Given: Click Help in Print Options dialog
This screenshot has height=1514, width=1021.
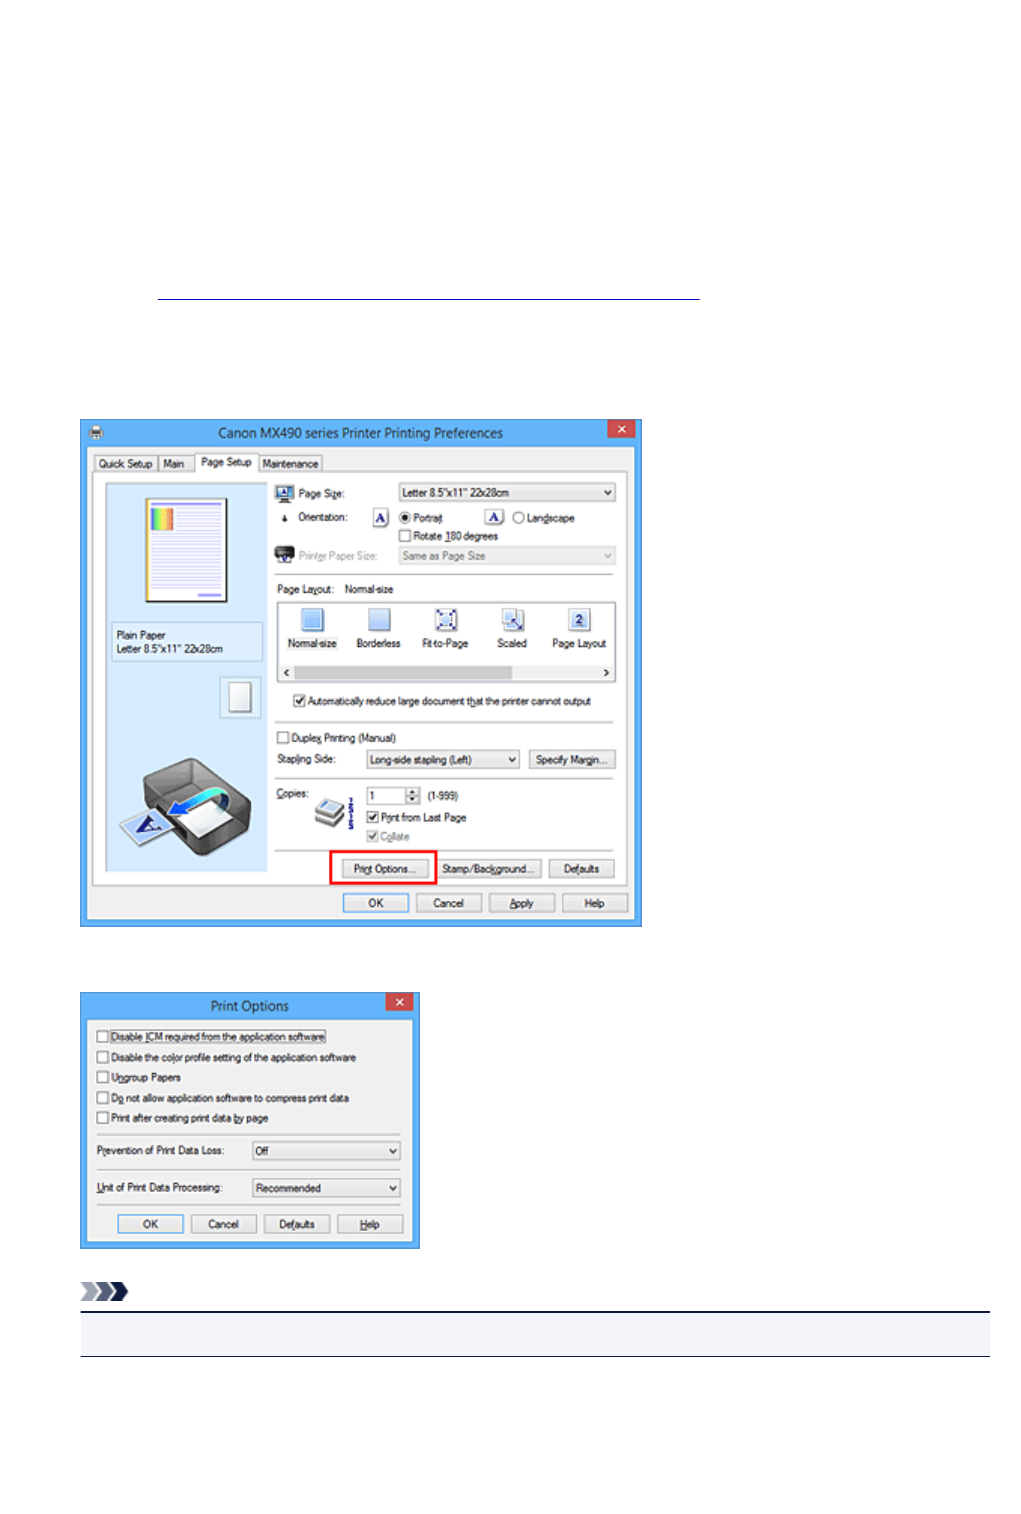Looking at the screenshot, I should coord(370,1224).
